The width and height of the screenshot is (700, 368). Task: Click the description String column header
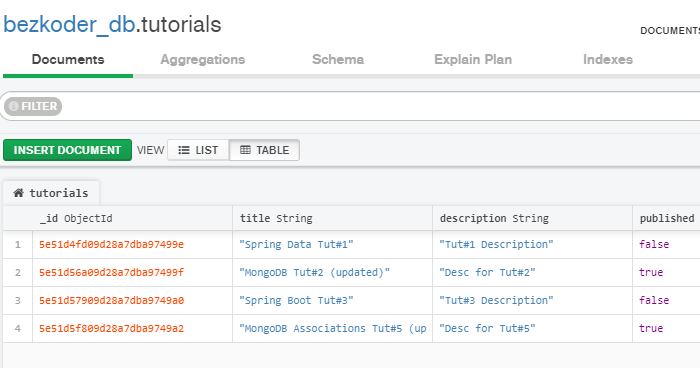pos(533,218)
